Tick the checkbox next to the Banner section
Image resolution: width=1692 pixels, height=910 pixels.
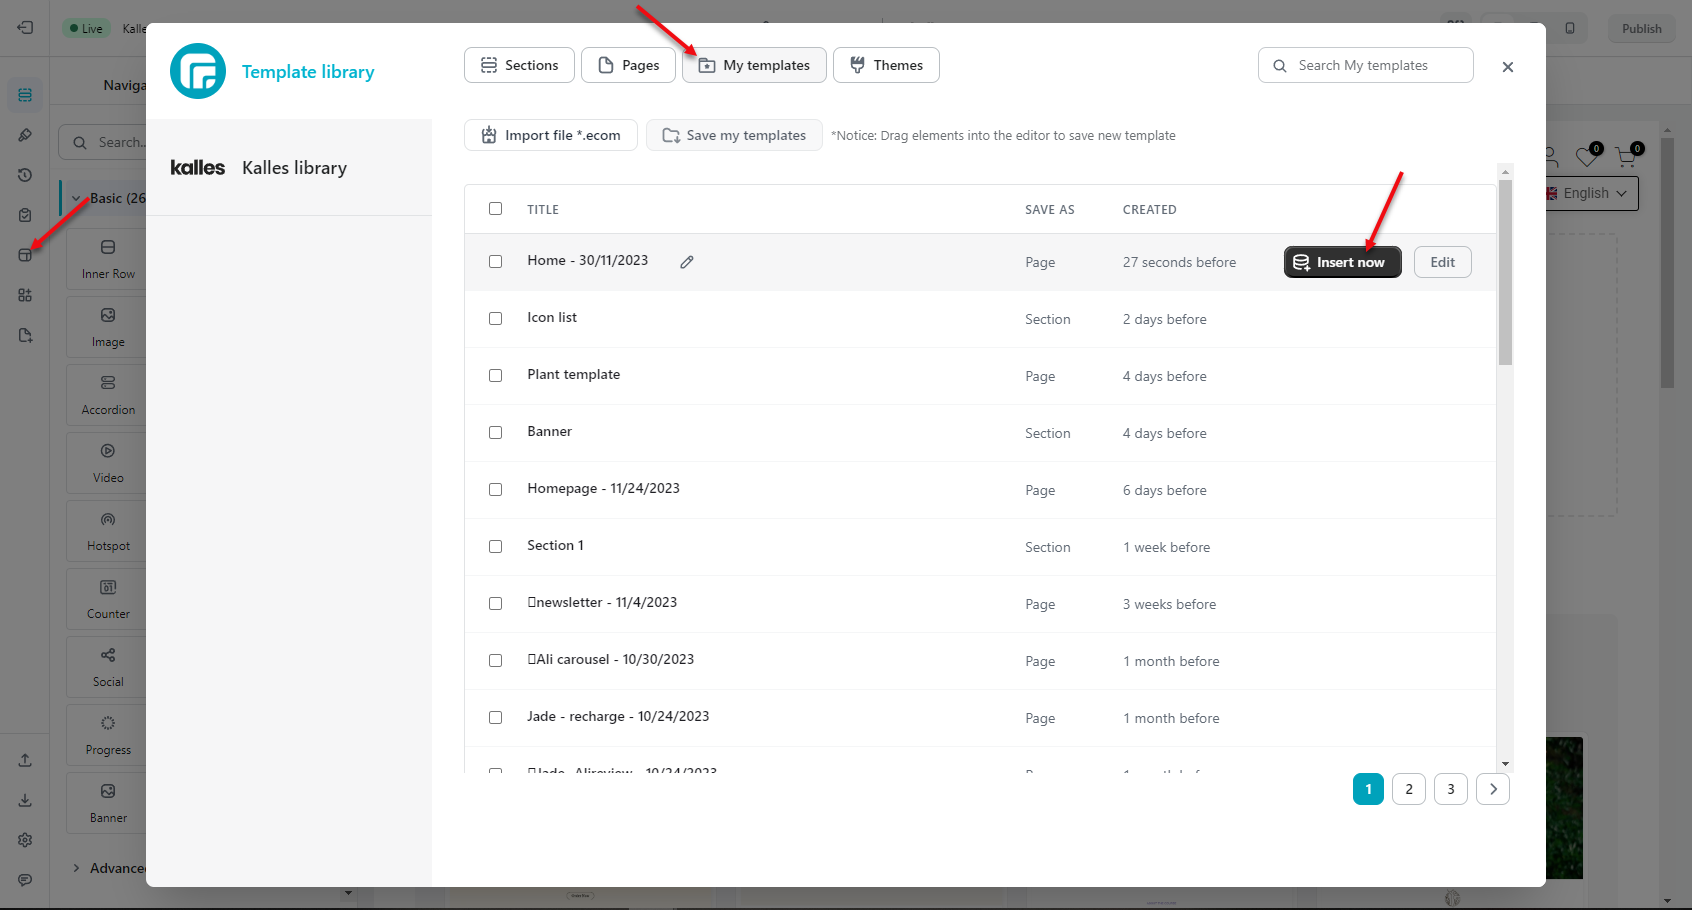(x=495, y=432)
